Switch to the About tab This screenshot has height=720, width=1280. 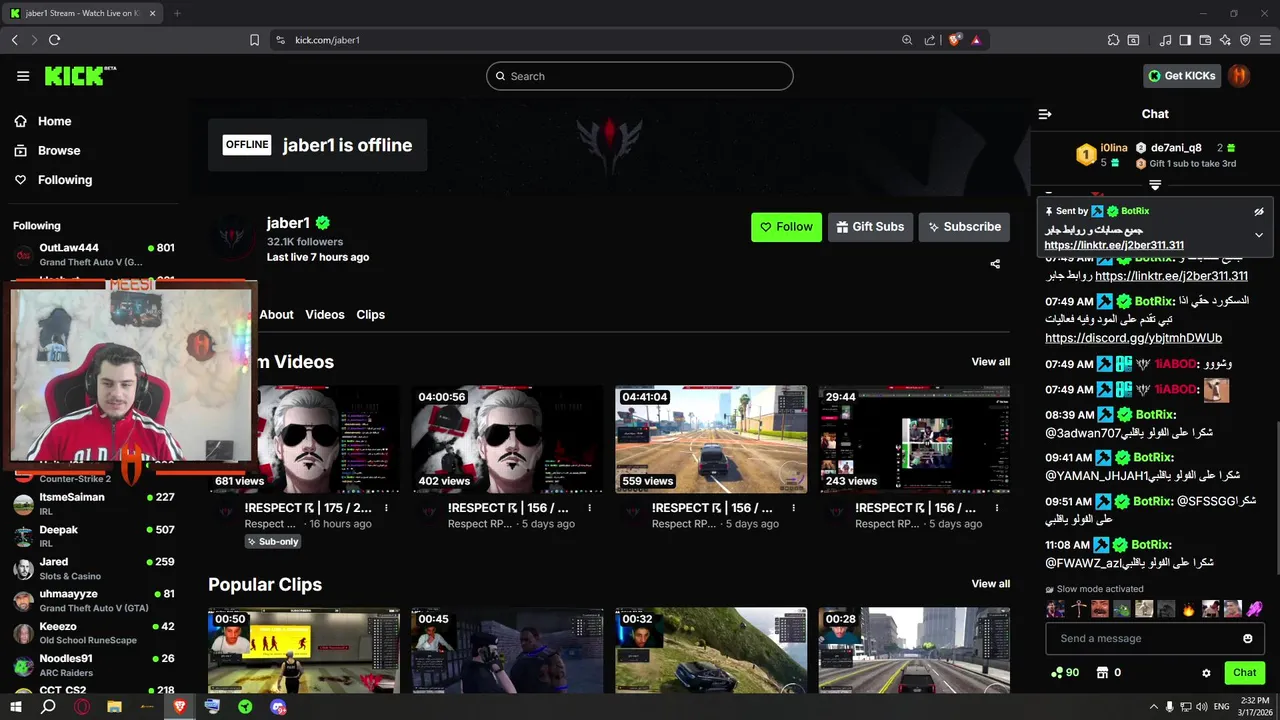point(276,315)
